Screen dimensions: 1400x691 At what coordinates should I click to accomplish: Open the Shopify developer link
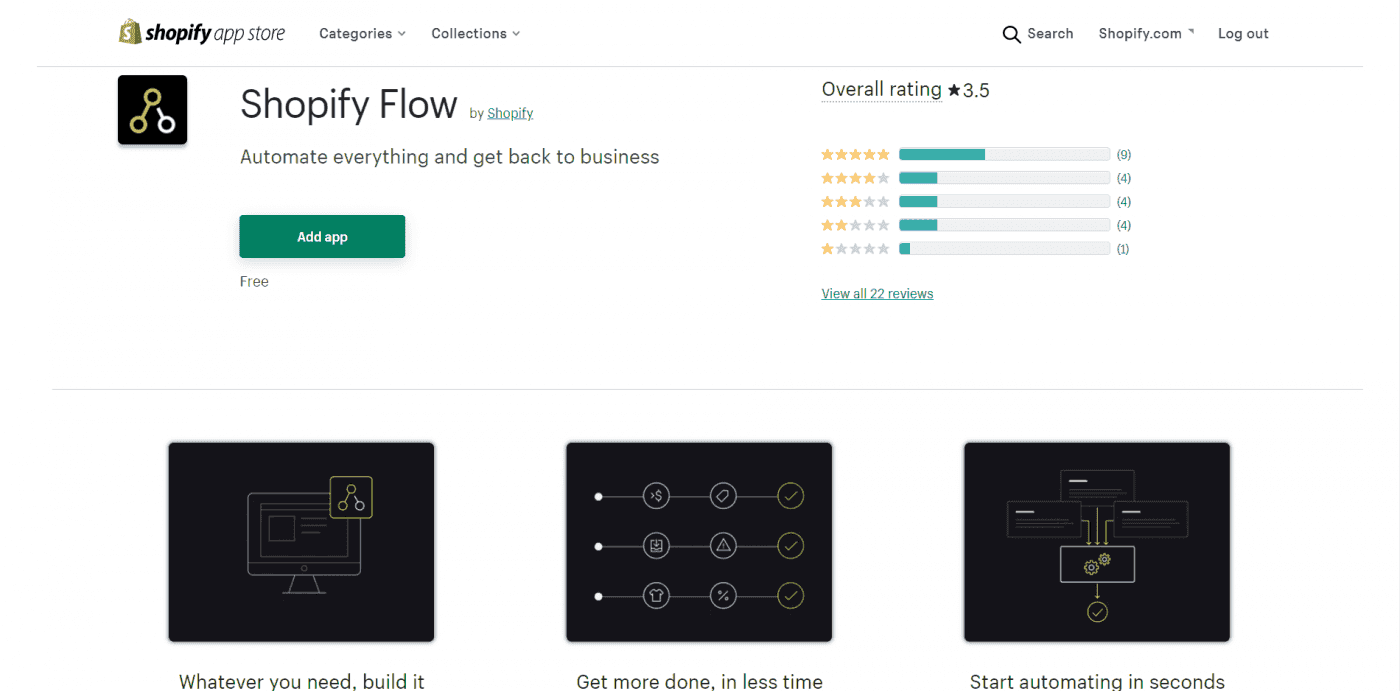click(510, 113)
